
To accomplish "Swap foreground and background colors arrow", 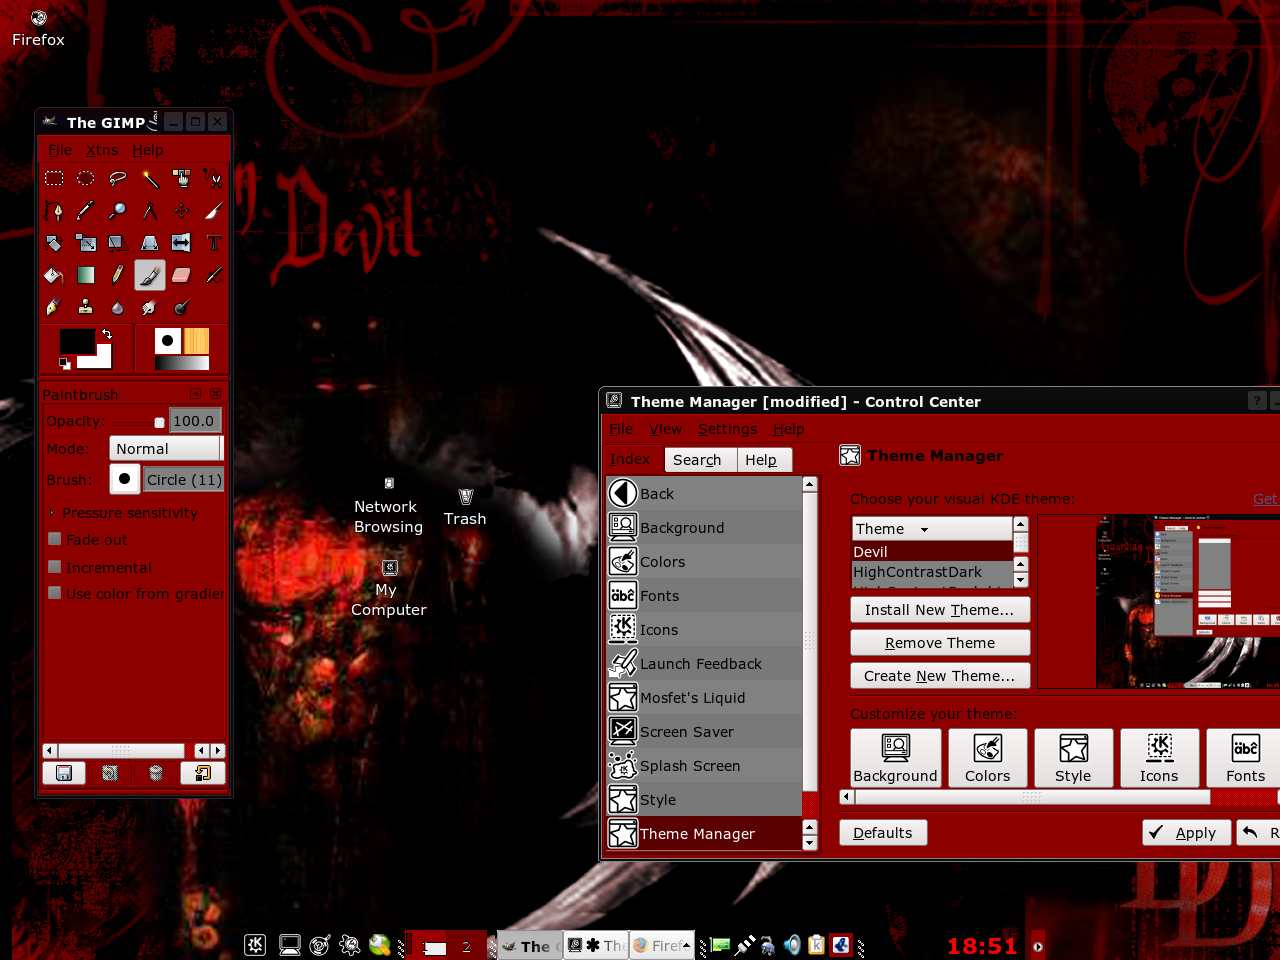I will [x=106, y=334].
